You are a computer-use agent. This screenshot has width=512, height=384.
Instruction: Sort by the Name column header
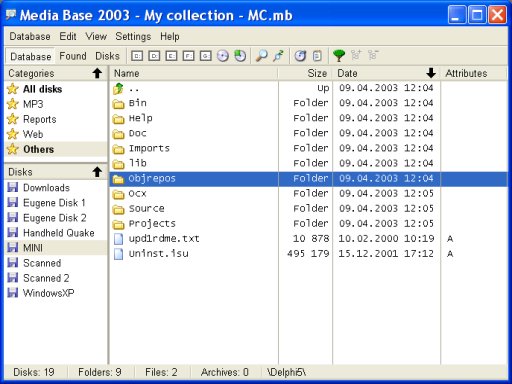point(195,73)
